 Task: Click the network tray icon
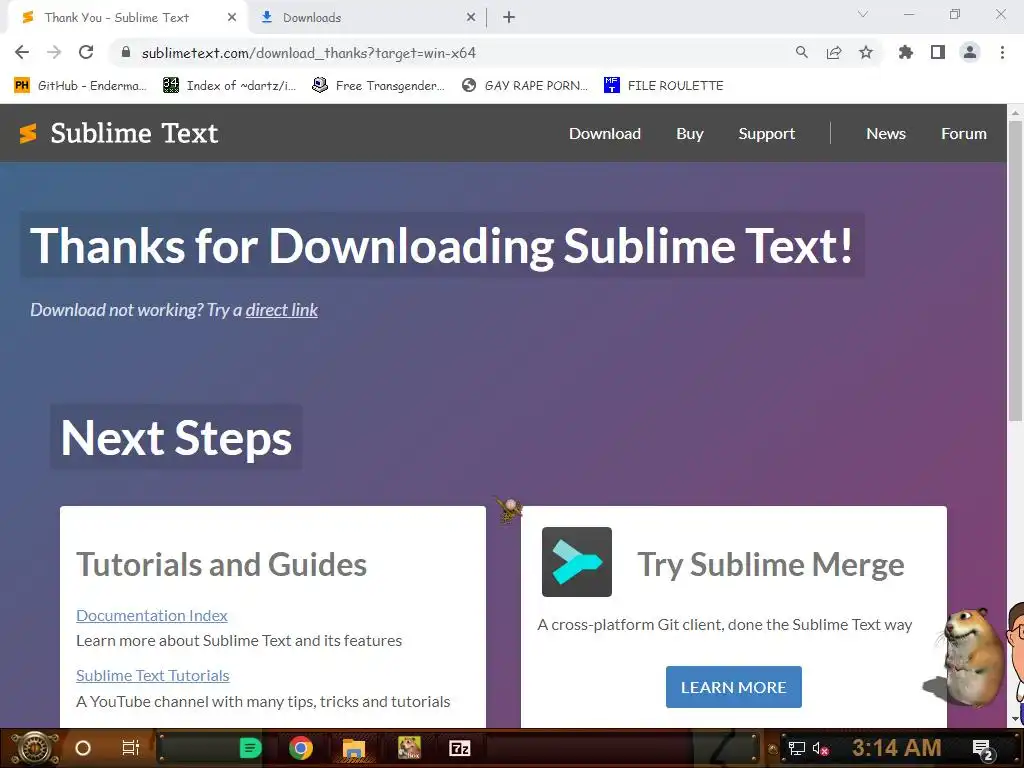797,748
